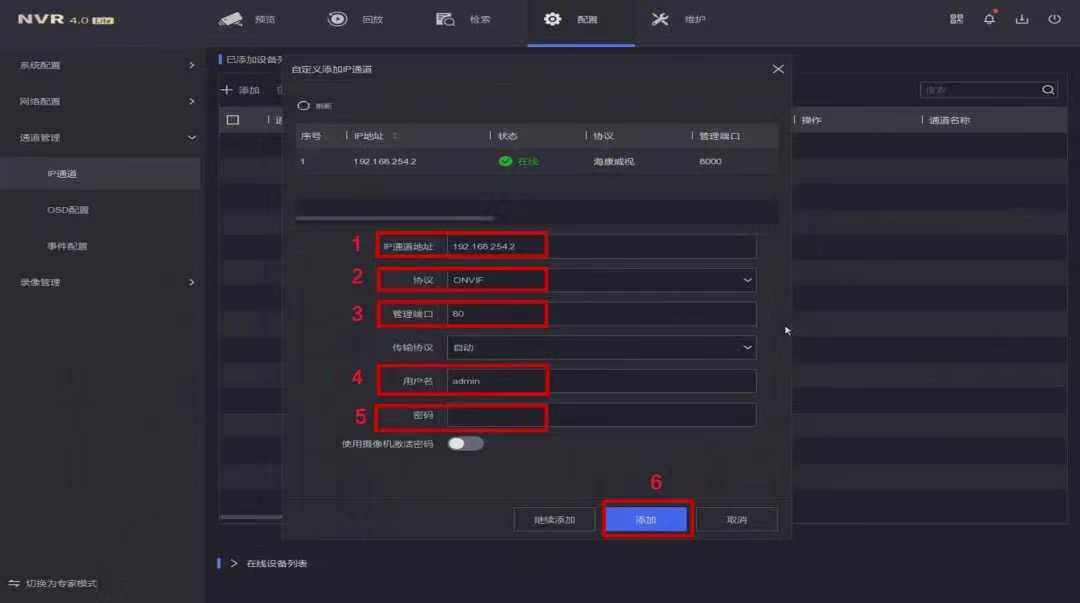This screenshot has width=1080, height=603.
Task: Click the refresh icon in dialog
Action: (304, 105)
